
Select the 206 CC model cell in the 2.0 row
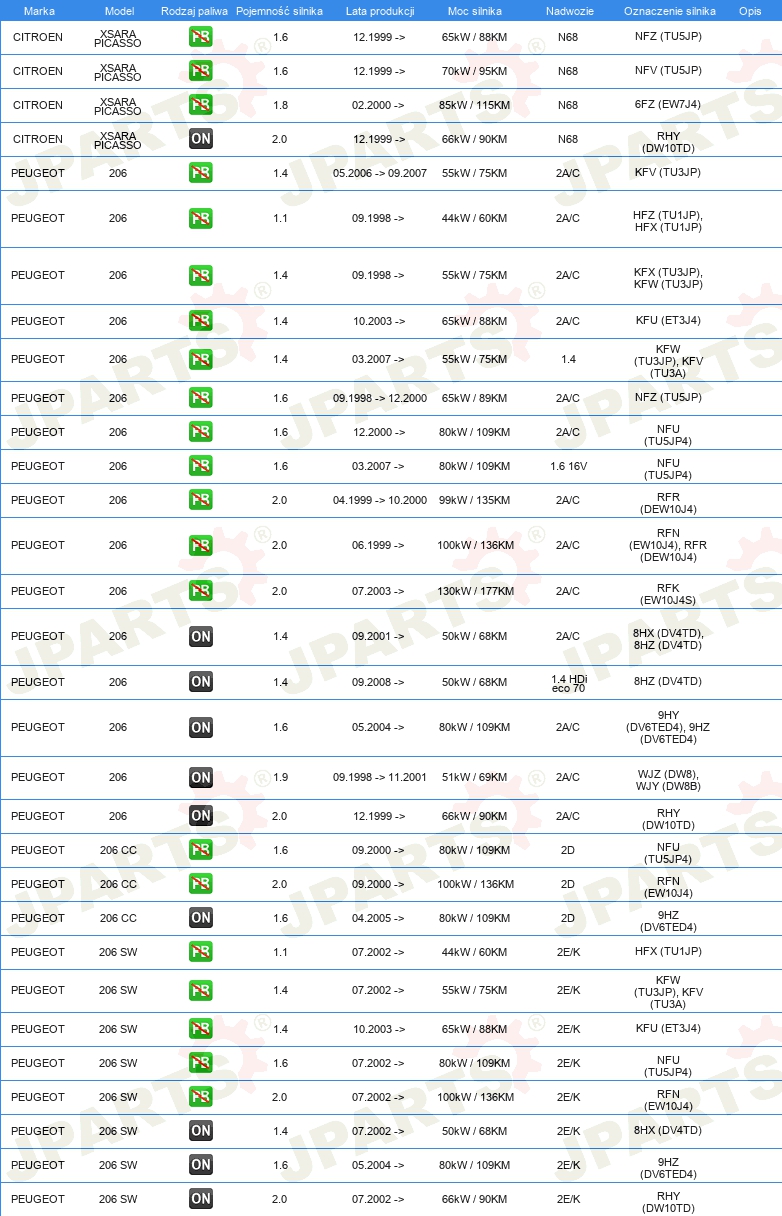118,884
